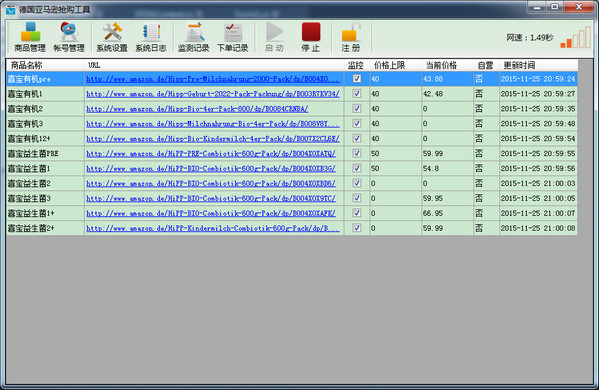This screenshot has width=599, height=390.
Task: Open 系统设置 system settings
Action: click(112, 37)
